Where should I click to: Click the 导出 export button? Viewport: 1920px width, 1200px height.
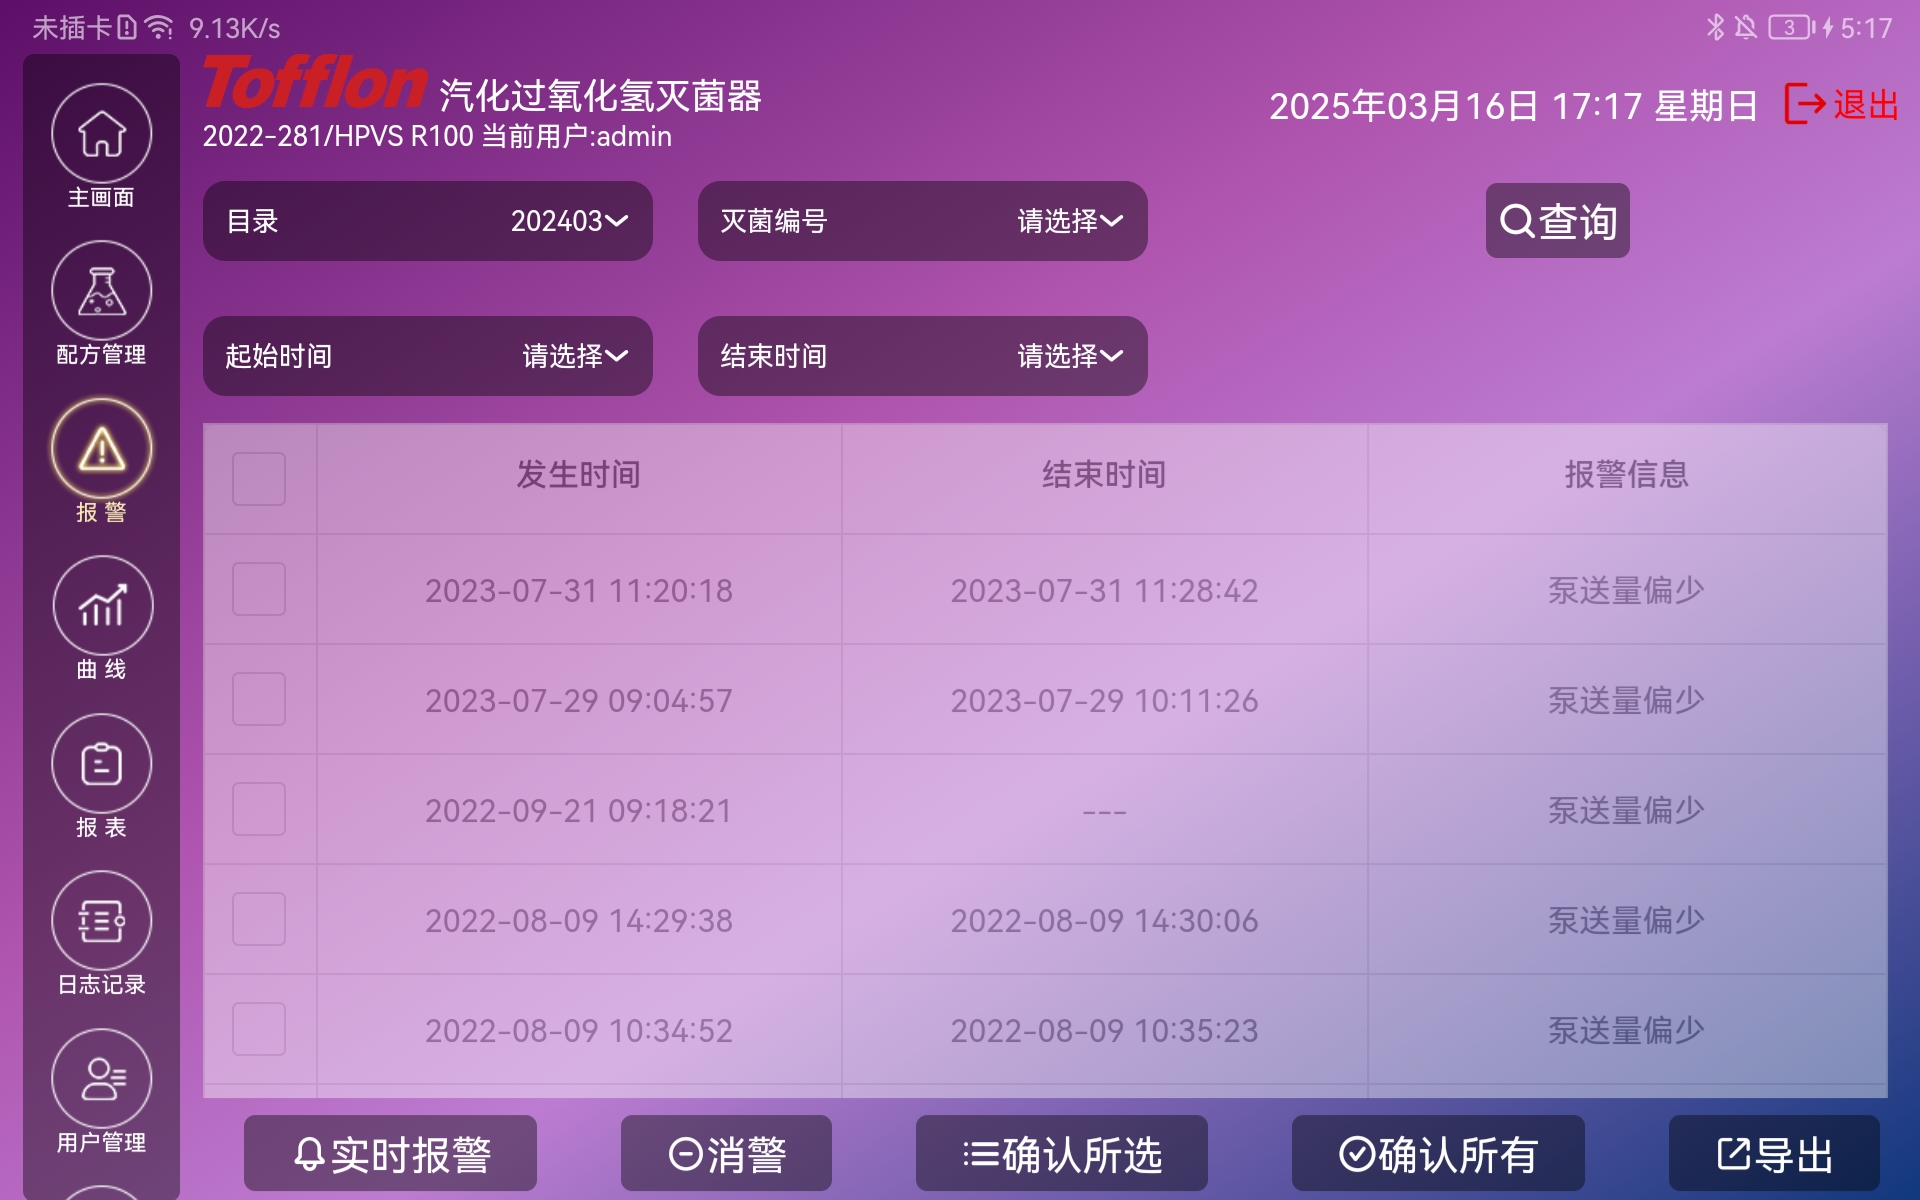1774,1154
